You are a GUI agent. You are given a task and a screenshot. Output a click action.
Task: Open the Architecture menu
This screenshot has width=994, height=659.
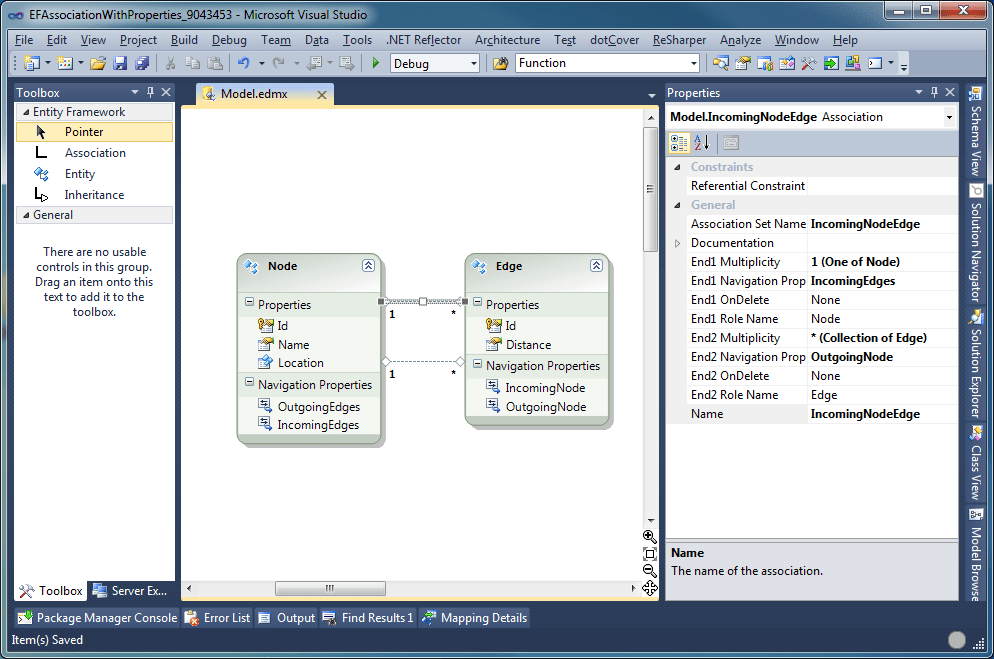click(507, 40)
